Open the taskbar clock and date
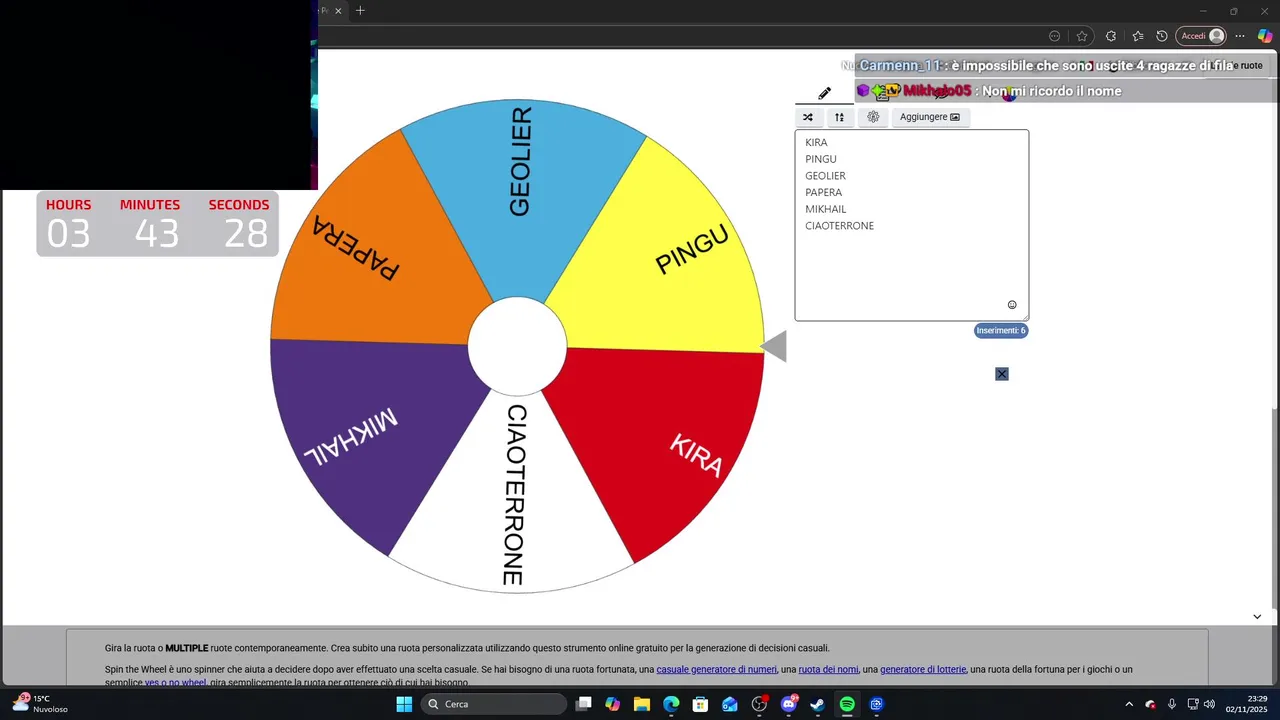1280x720 pixels. click(x=1246, y=704)
